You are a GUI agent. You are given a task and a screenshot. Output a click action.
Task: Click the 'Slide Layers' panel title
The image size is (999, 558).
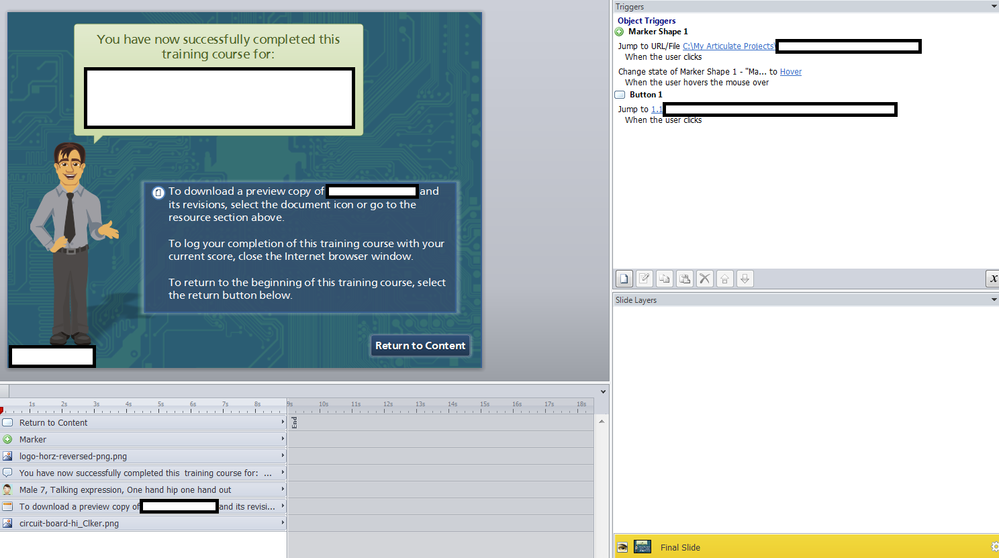[x=636, y=300]
